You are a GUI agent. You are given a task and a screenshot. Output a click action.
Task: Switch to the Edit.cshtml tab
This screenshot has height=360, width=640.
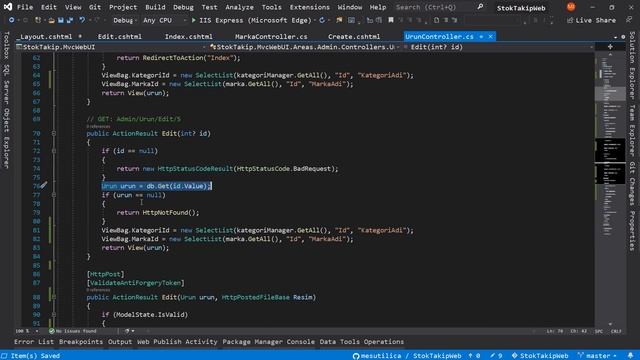point(120,36)
